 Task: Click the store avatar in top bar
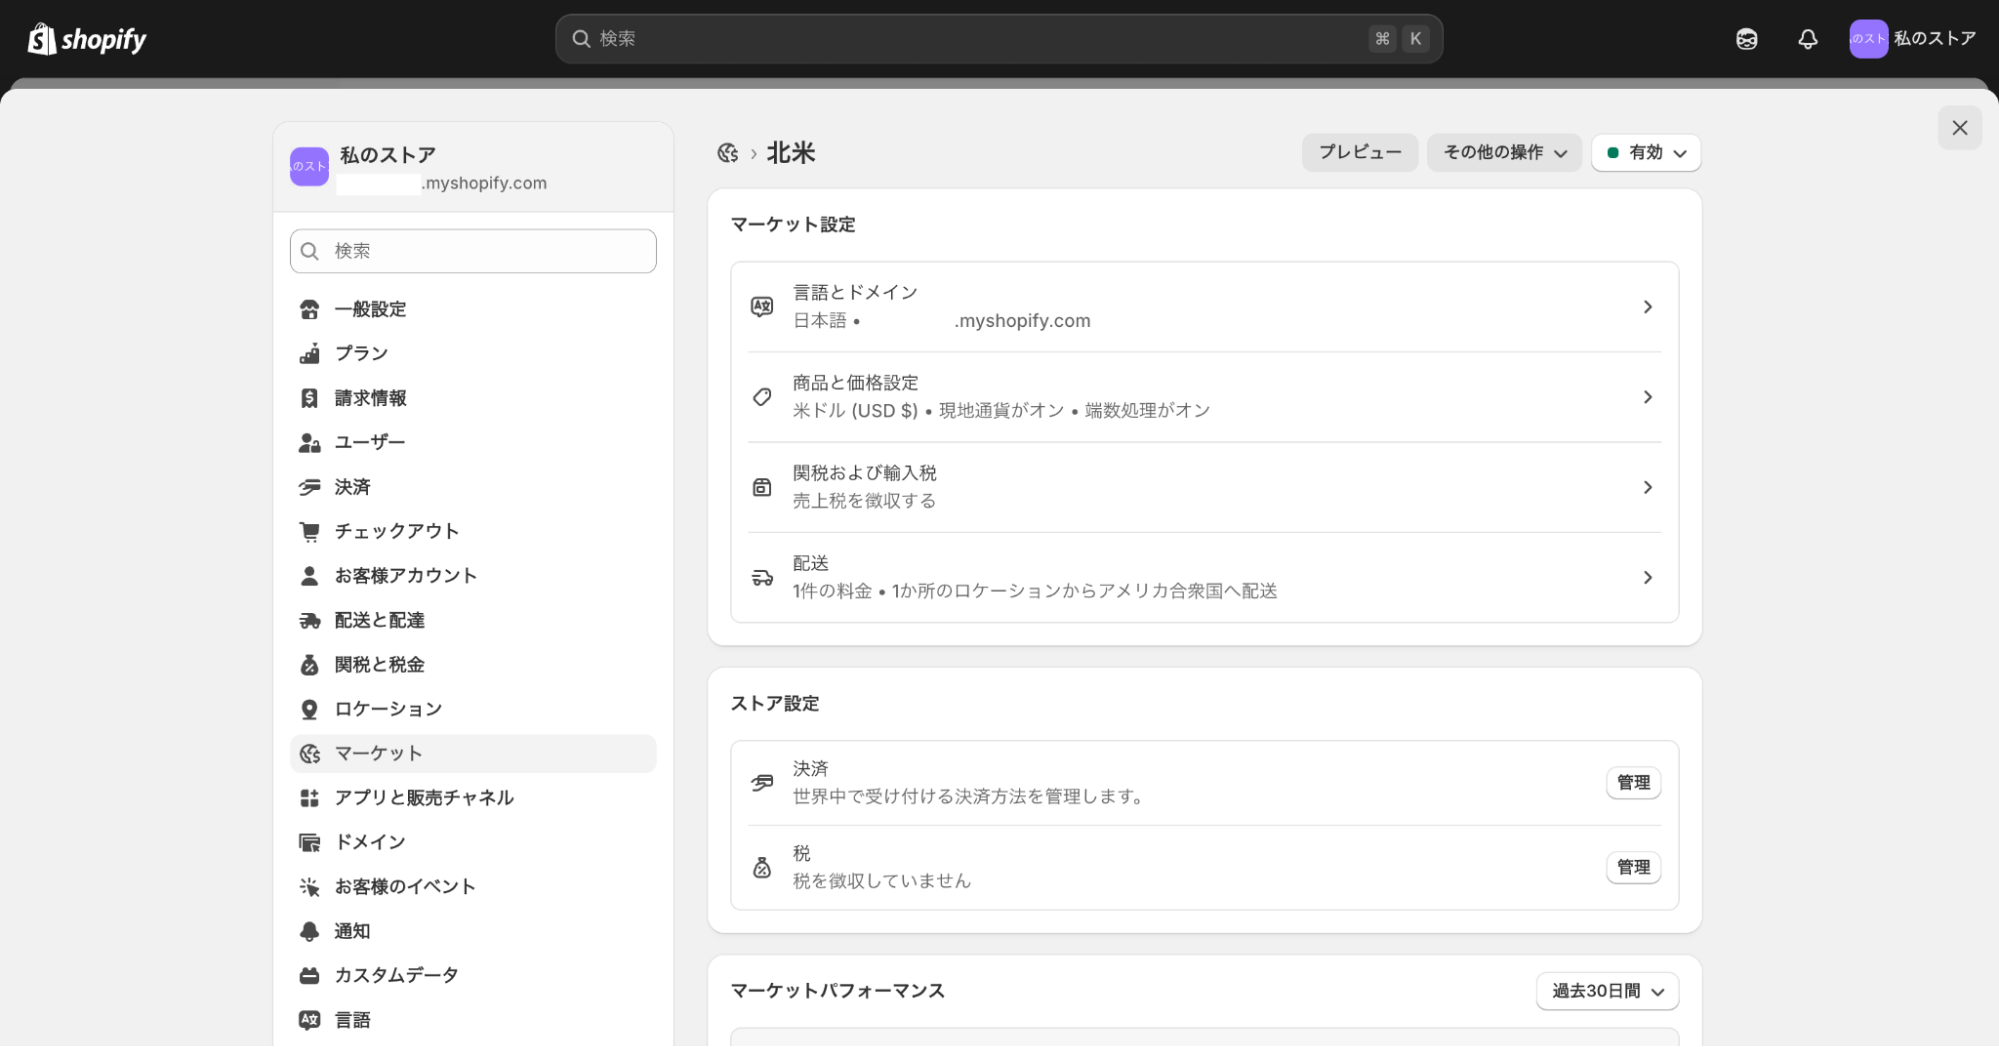coord(1867,39)
